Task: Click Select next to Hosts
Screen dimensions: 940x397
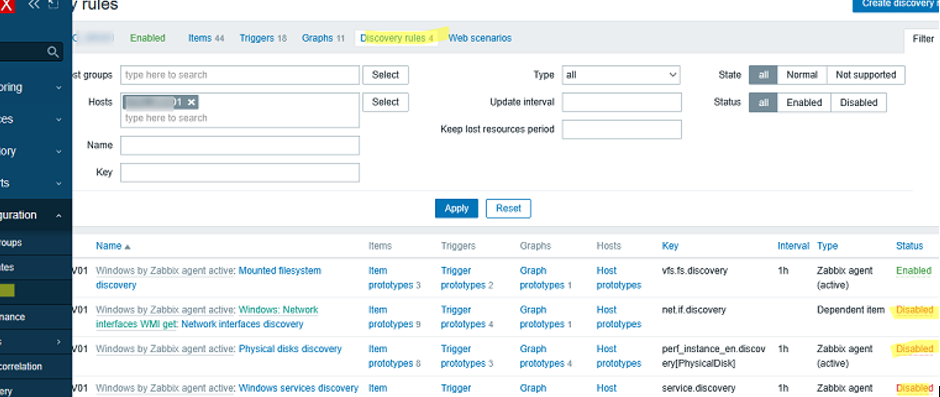Action: [385, 102]
